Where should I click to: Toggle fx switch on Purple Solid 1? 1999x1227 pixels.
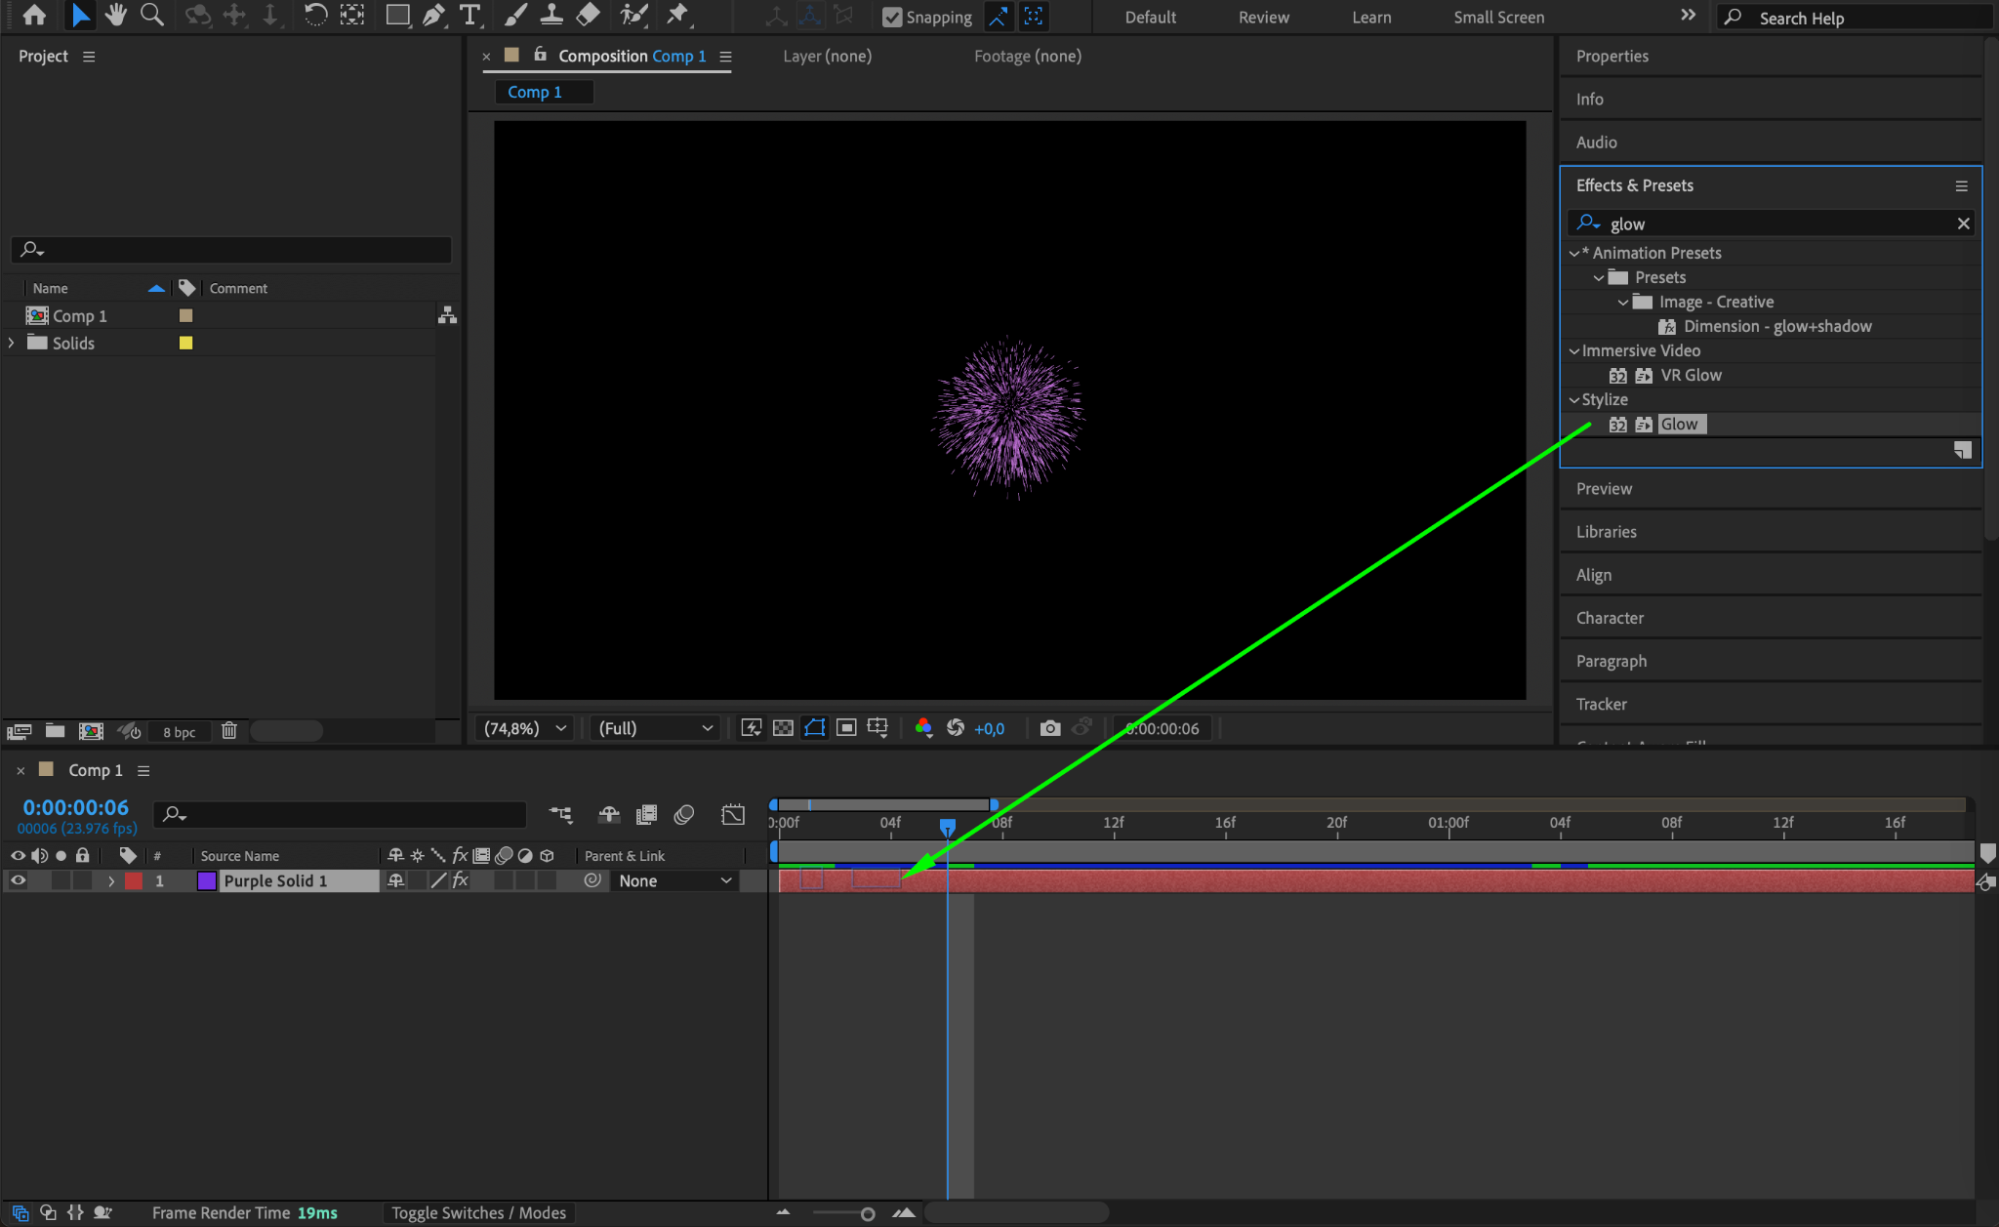[x=460, y=881]
